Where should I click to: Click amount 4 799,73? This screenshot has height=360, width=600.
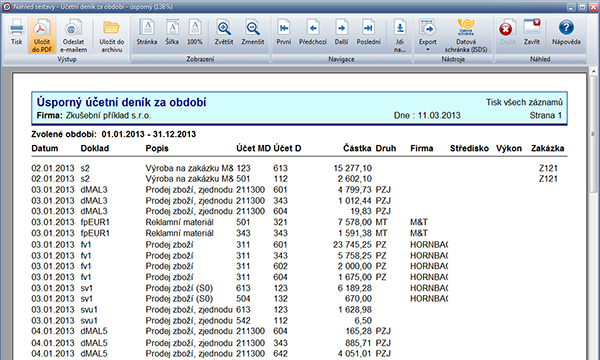(355, 190)
